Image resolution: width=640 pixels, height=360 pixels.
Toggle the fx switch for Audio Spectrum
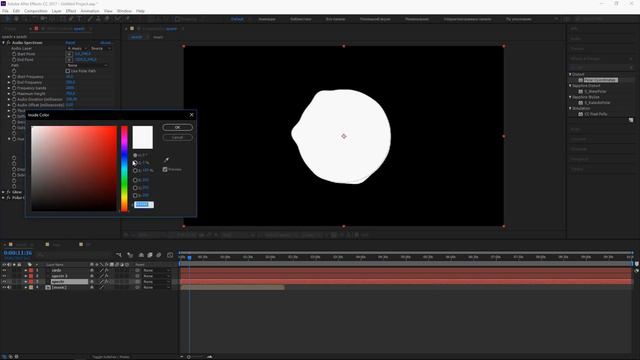[8, 42]
